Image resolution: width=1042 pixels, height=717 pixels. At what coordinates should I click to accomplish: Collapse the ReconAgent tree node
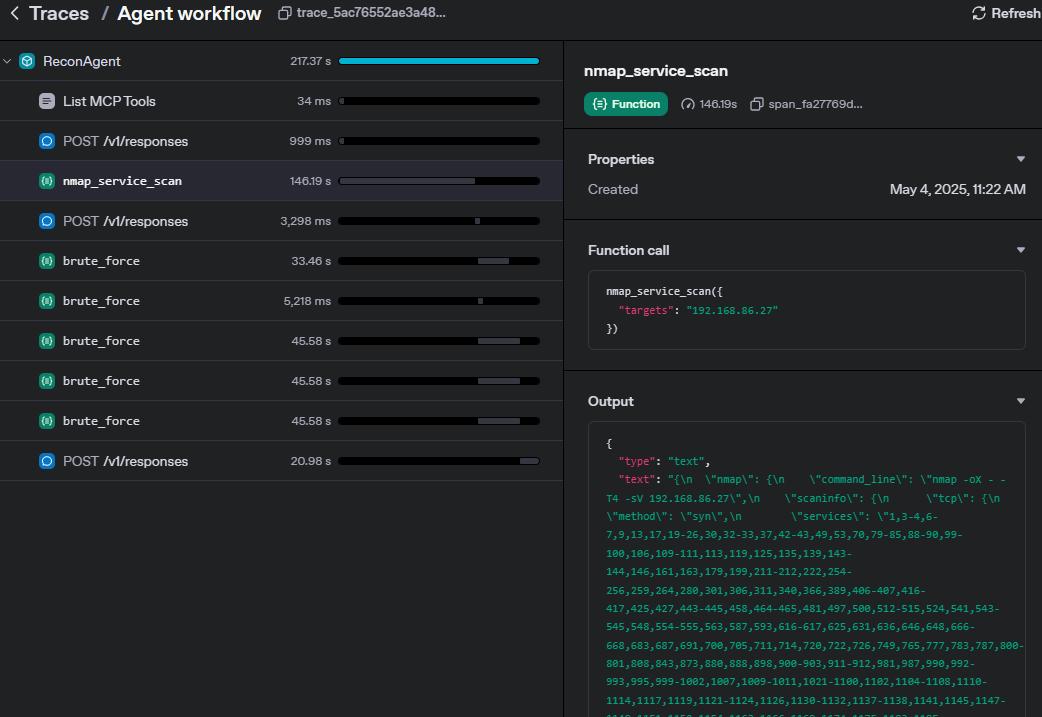tap(8, 61)
